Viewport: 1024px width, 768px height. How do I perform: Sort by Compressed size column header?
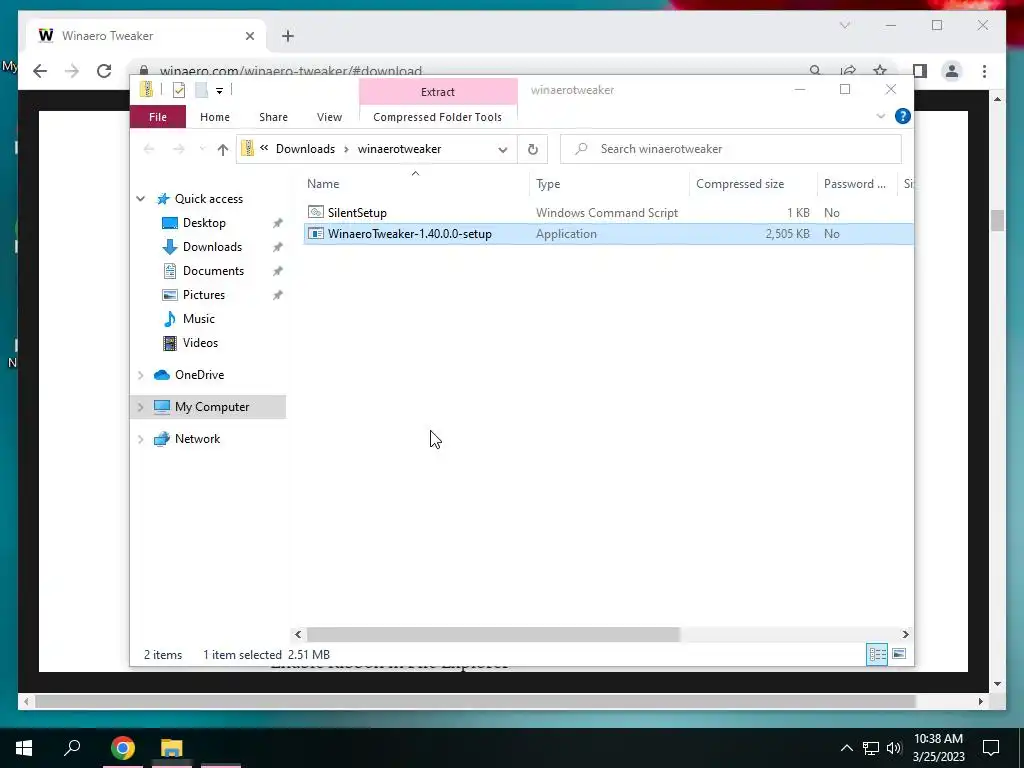coord(753,184)
